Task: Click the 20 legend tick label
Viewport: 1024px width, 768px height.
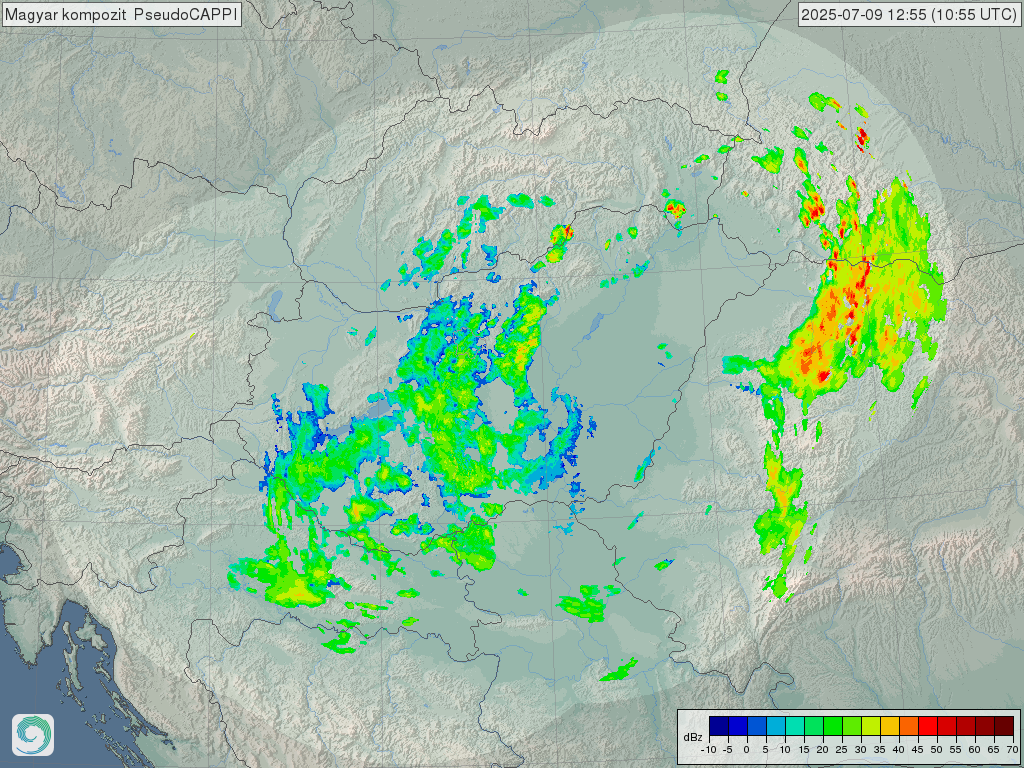Action: pyautogui.click(x=823, y=750)
